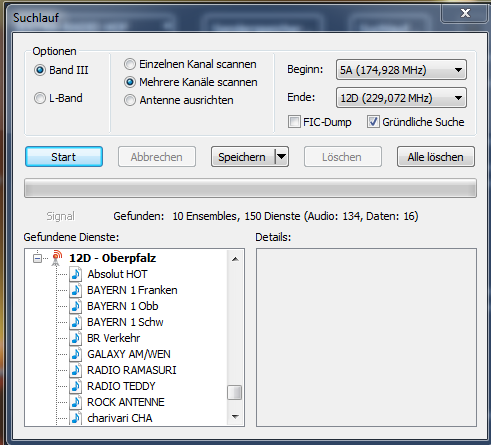
Task: Enable the FIC-Dump checkbox
Action: [294, 122]
